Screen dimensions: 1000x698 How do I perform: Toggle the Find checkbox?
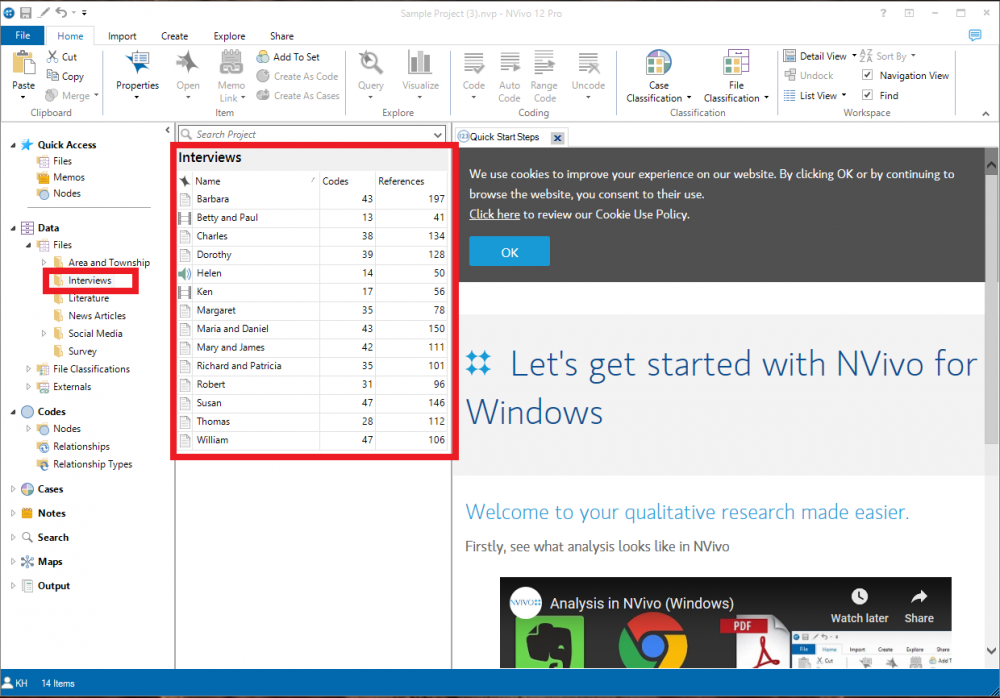coord(867,95)
